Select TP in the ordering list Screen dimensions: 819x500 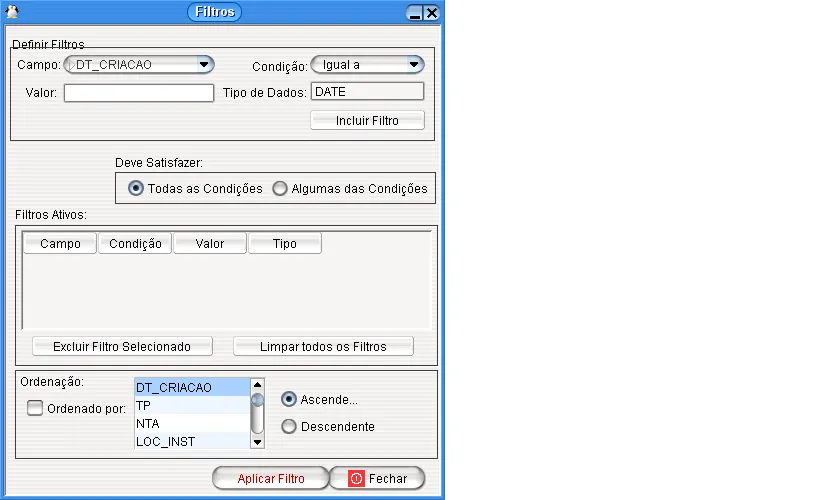tap(192, 405)
